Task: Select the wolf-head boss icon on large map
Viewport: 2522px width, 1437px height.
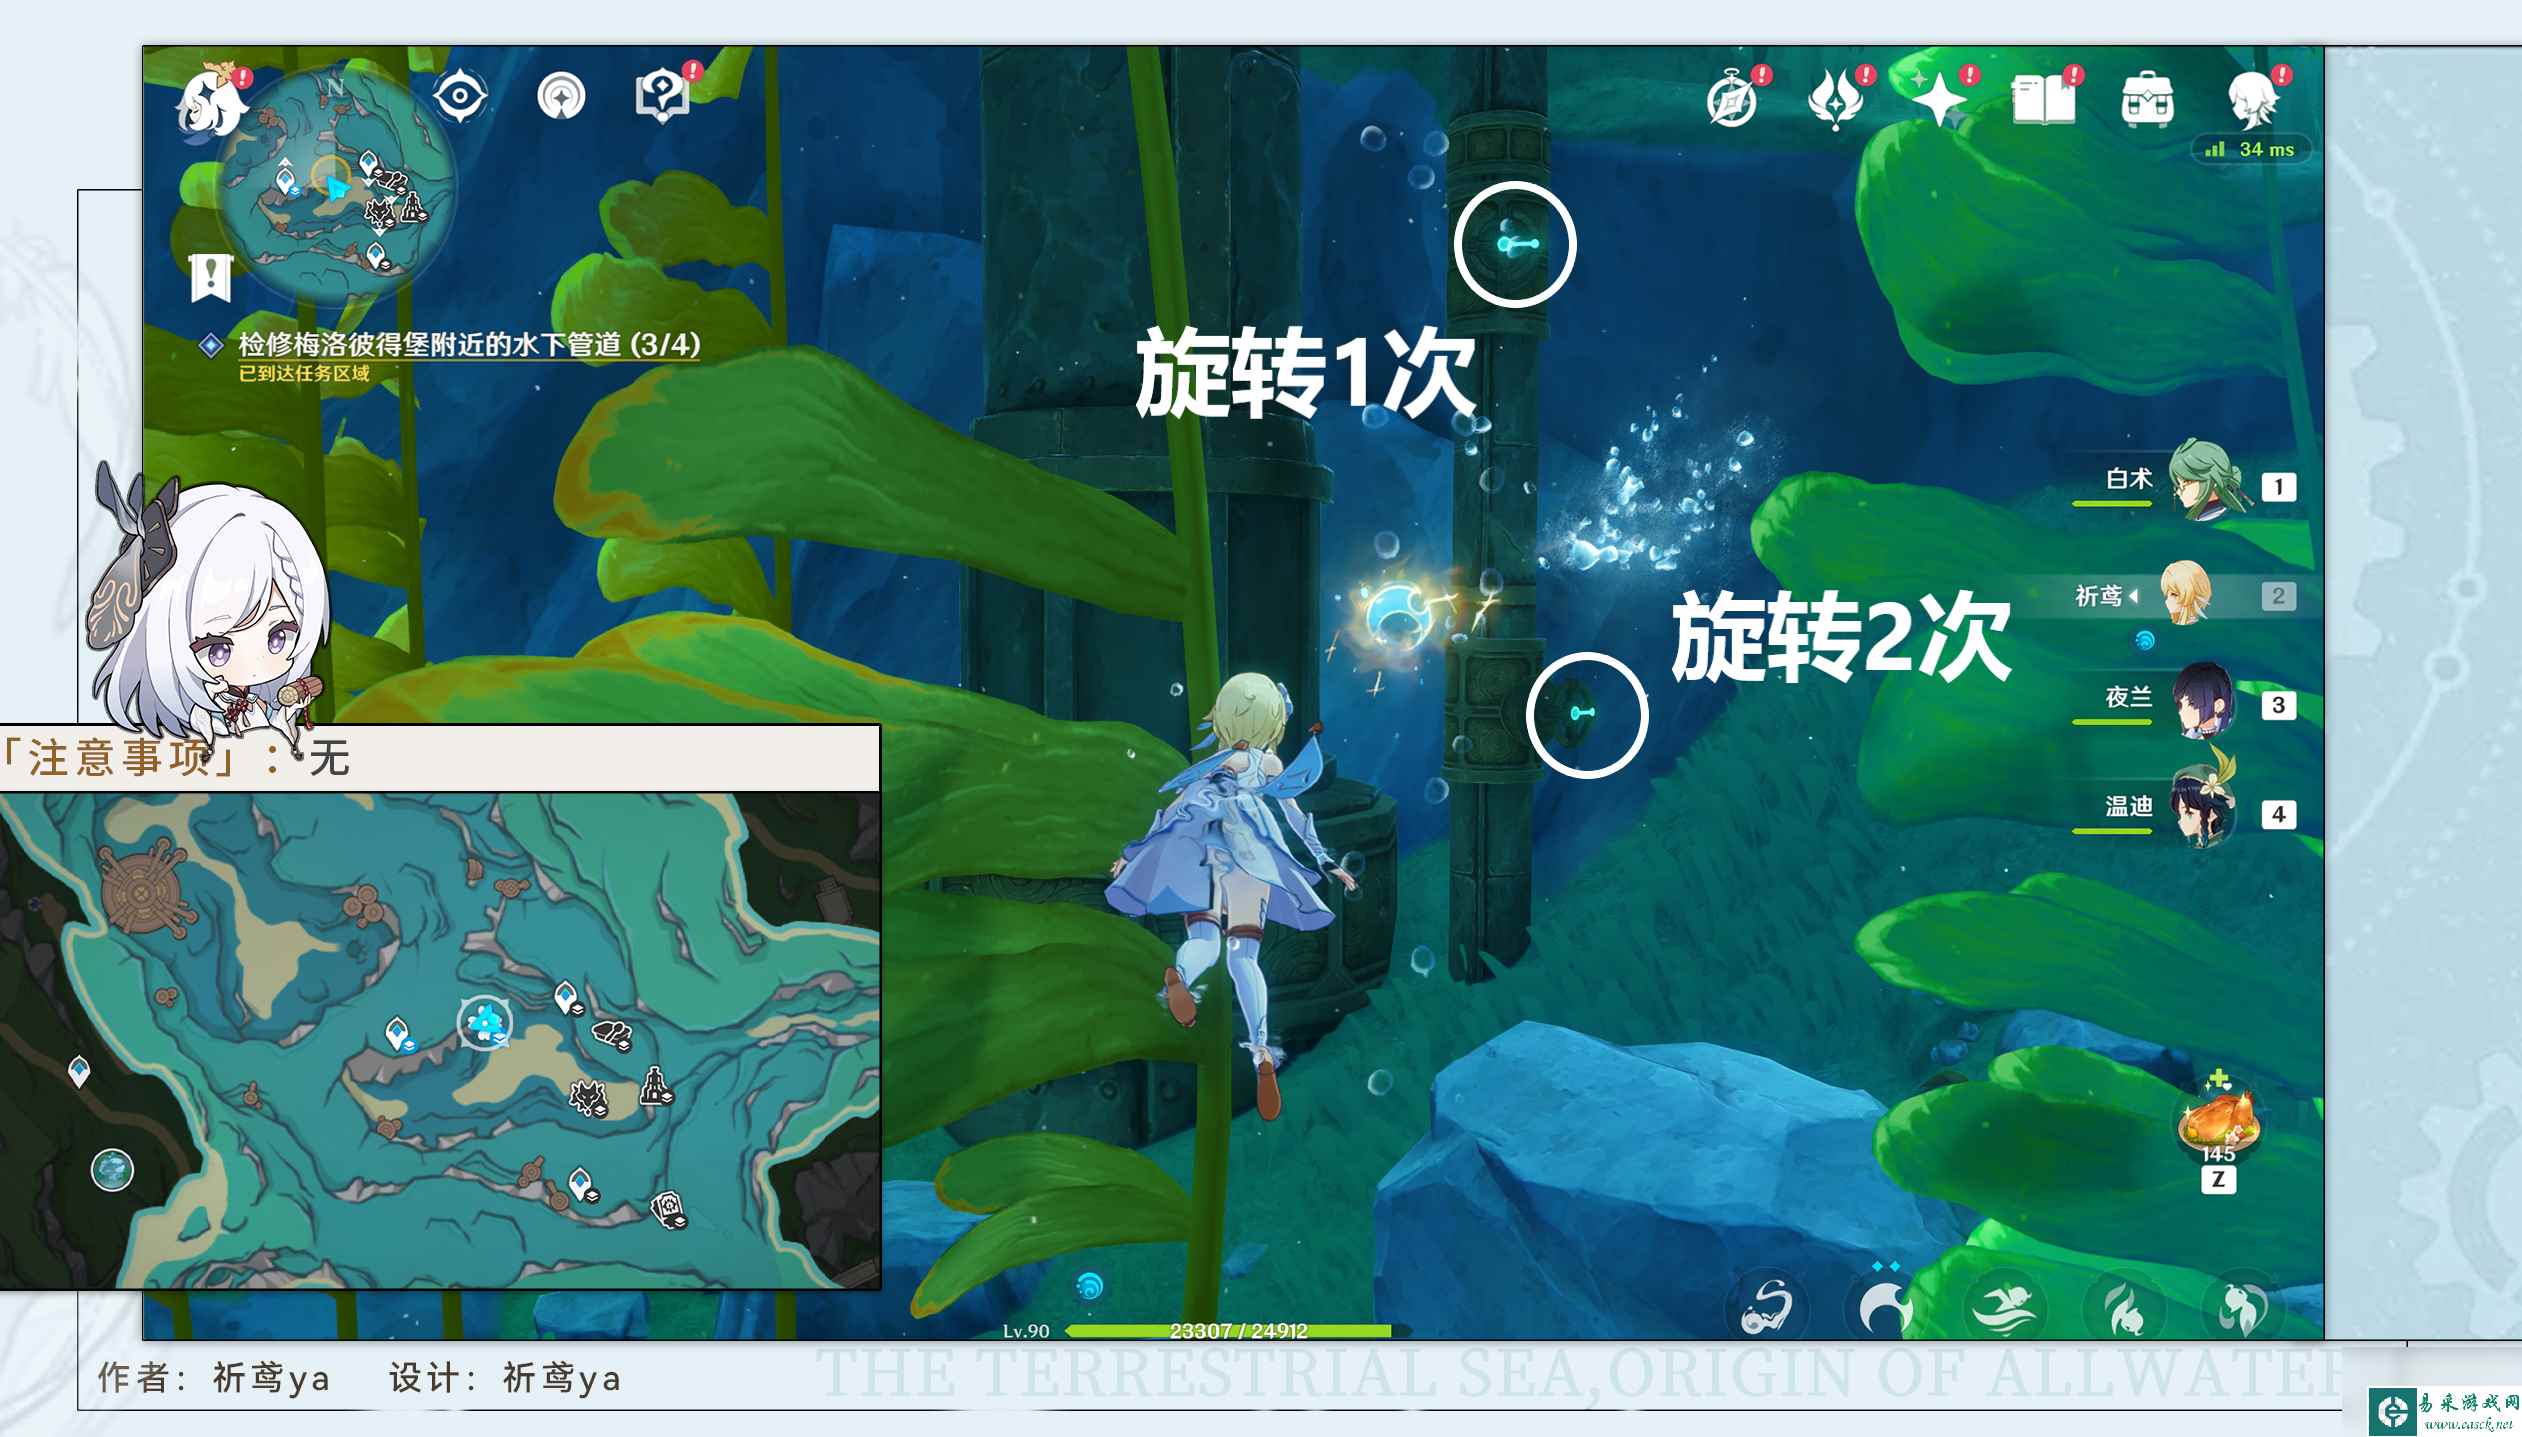Action: tap(589, 1097)
